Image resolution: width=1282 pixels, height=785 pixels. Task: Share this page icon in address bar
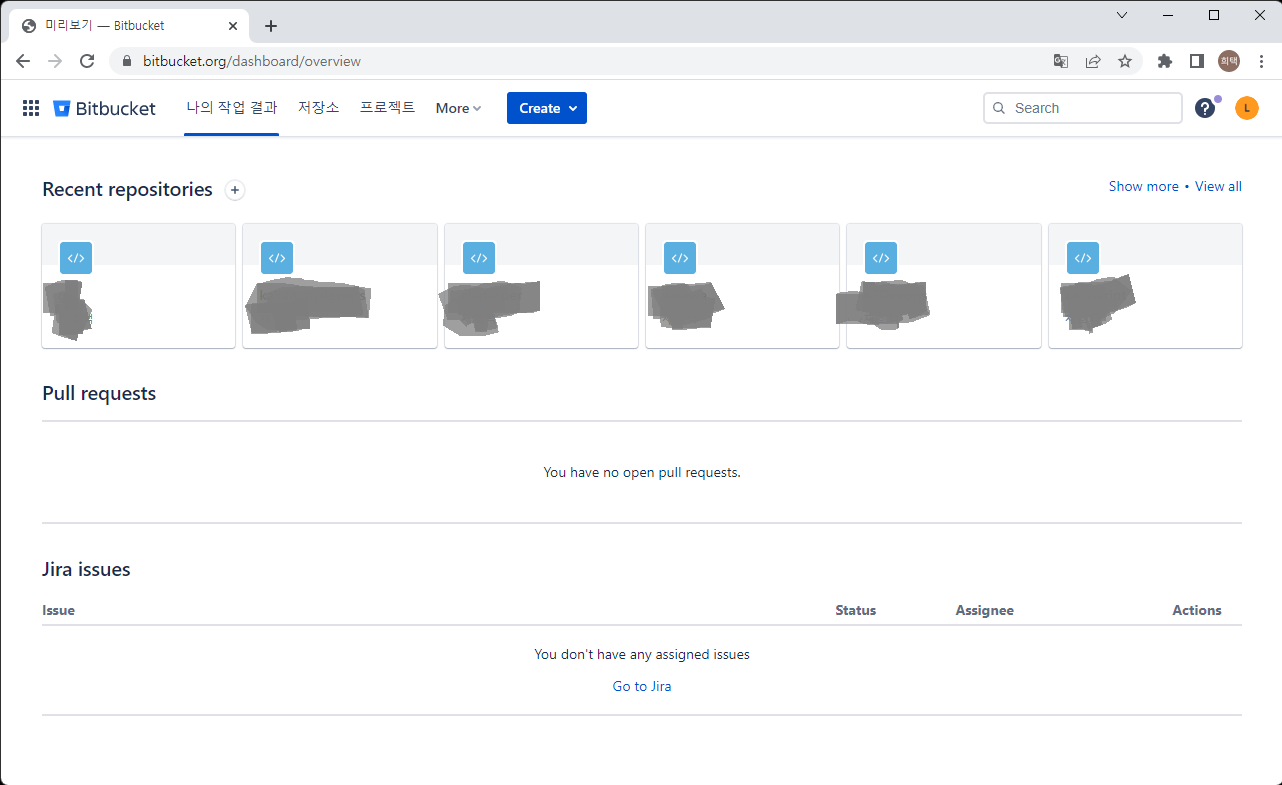pos(1093,61)
